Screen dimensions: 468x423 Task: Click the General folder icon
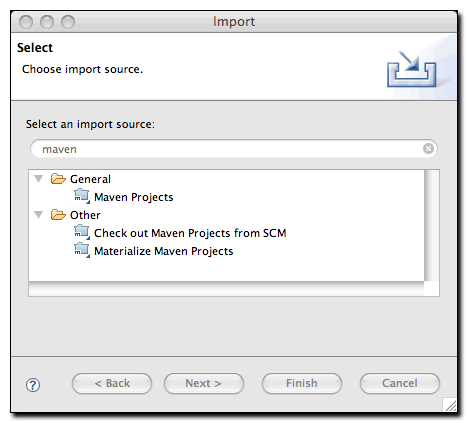pyautogui.click(x=58, y=179)
